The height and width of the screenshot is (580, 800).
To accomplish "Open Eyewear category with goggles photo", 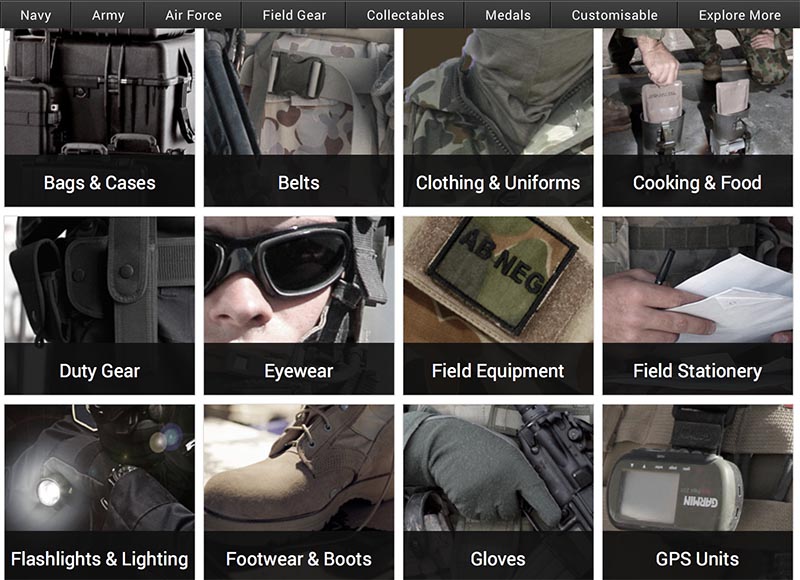I will pos(299,306).
